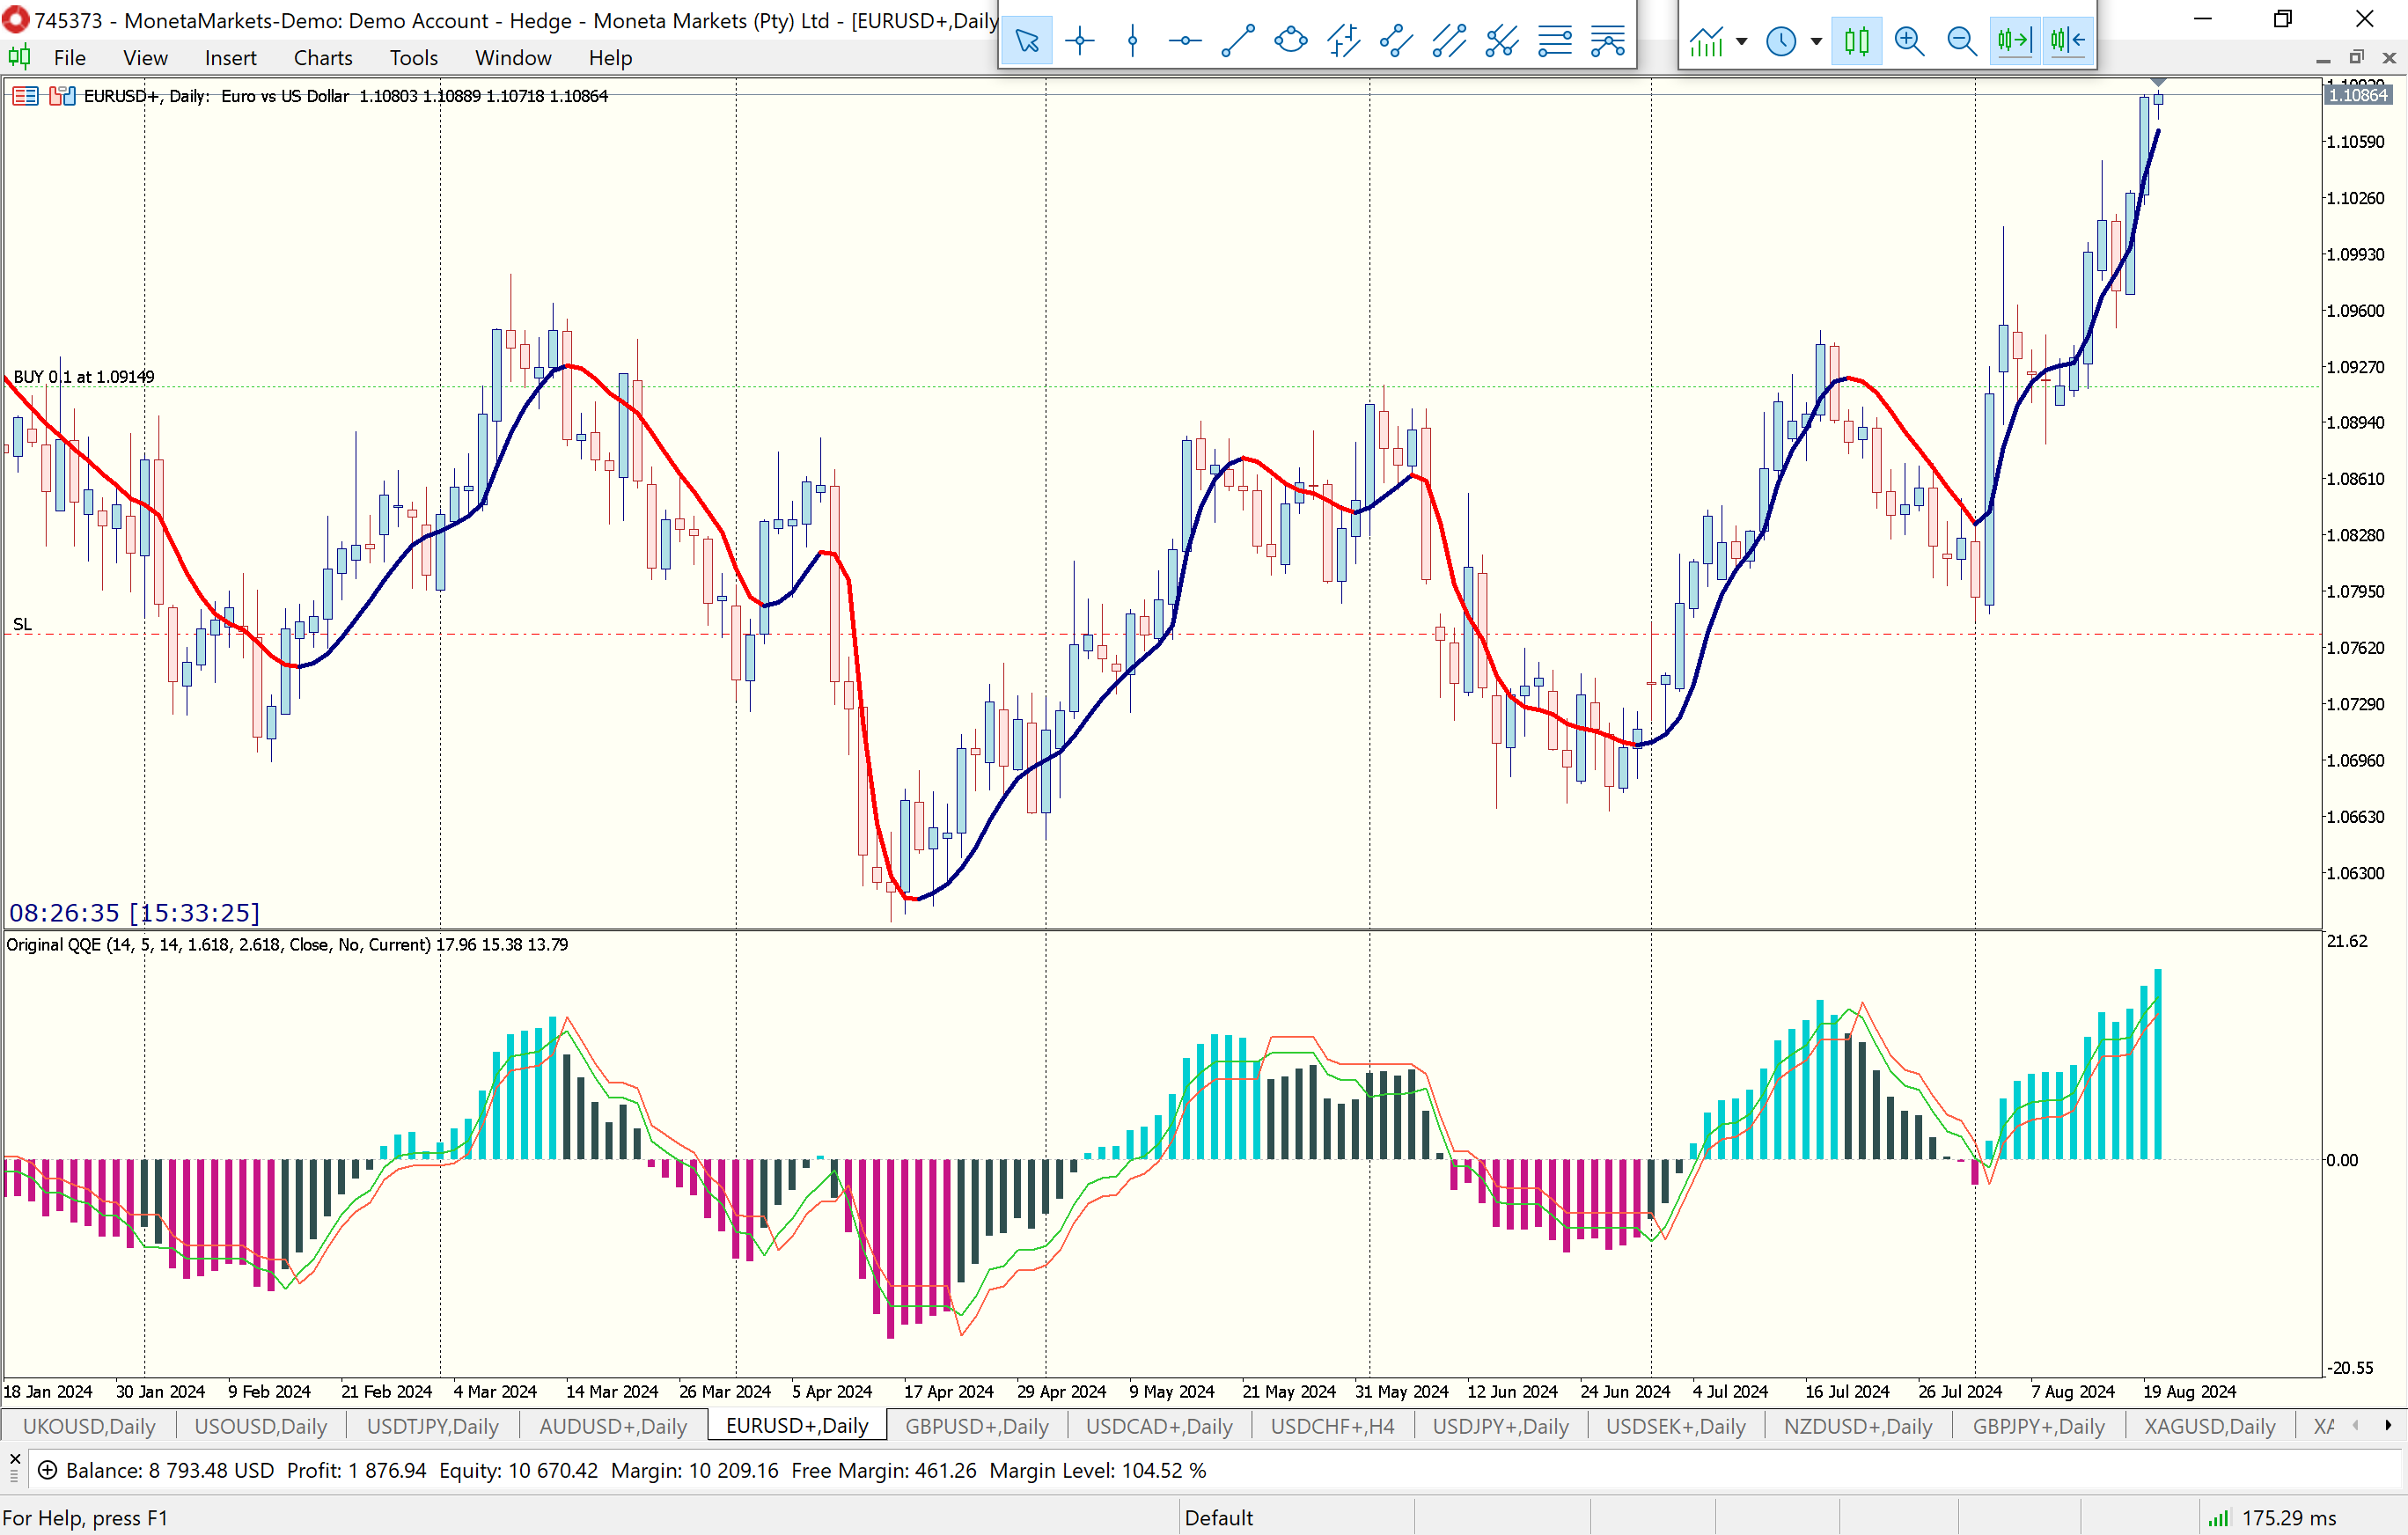Select the trendline drawing tool
Image resolution: width=2408 pixels, height=1535 pixels.
point(1238,41)
